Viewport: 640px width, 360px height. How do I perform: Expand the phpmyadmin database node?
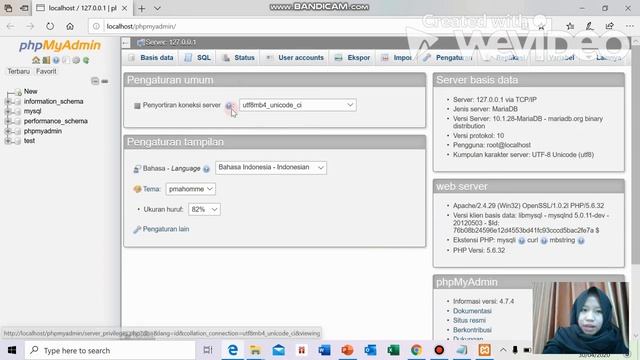[x=8, y=131]
